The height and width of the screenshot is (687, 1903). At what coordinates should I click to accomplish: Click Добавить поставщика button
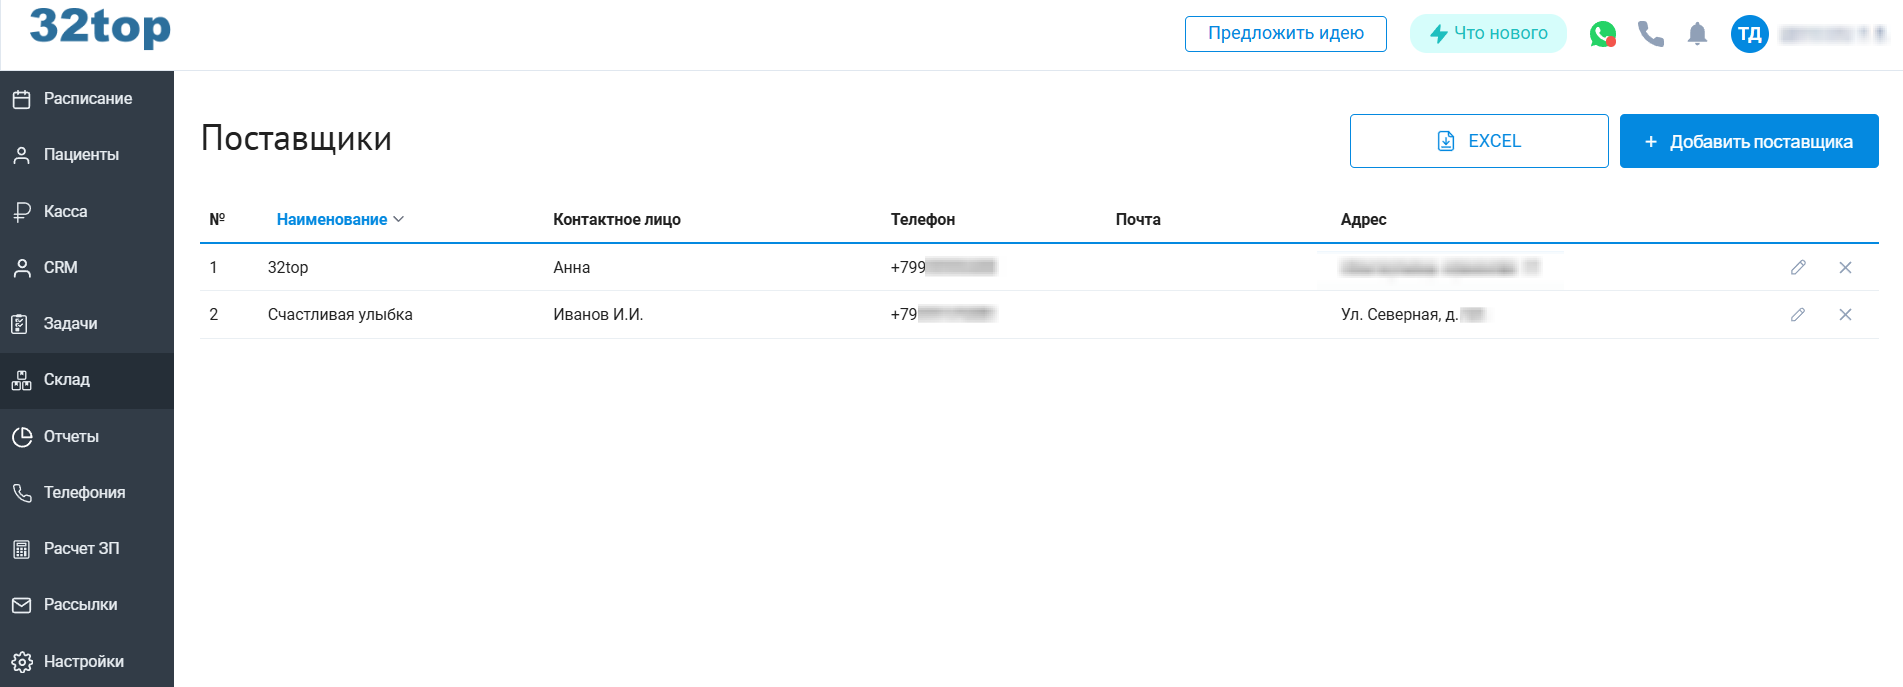(x=1748, y=141)
